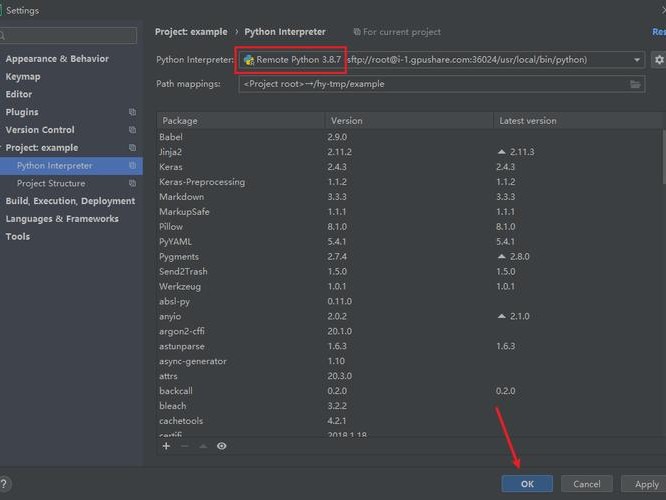Click project-level icon next to Python Interpreter
Image resolution: width=666 pixels, height=500 pixels.
tap(133, 165)
